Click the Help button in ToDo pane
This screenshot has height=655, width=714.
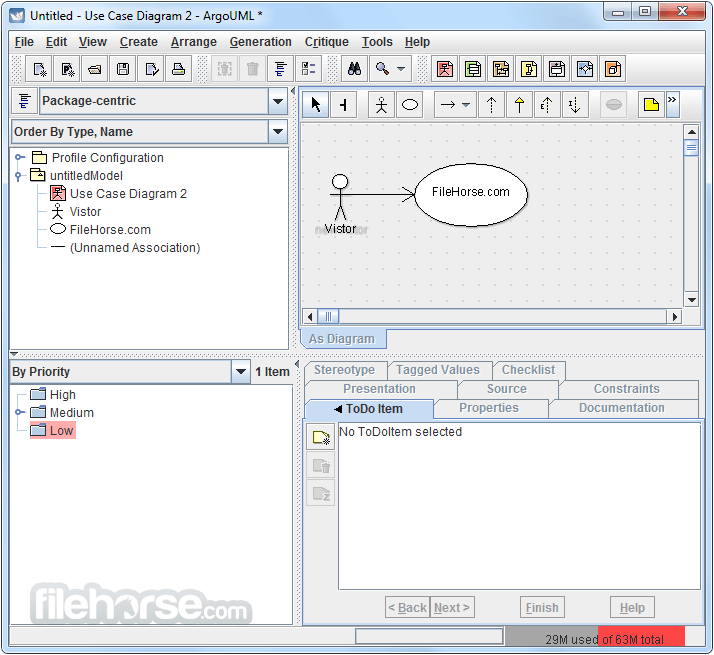tap(632, 608)
